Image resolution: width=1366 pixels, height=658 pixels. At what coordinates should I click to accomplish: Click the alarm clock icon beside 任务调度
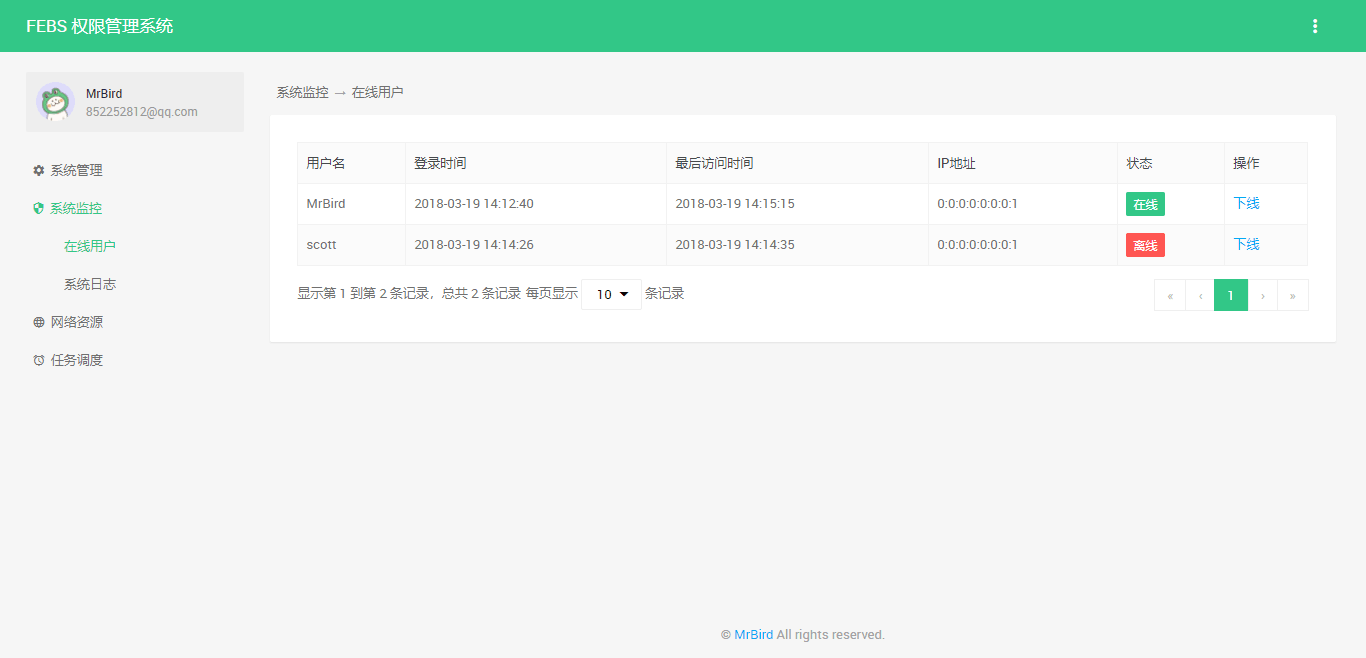39,360
